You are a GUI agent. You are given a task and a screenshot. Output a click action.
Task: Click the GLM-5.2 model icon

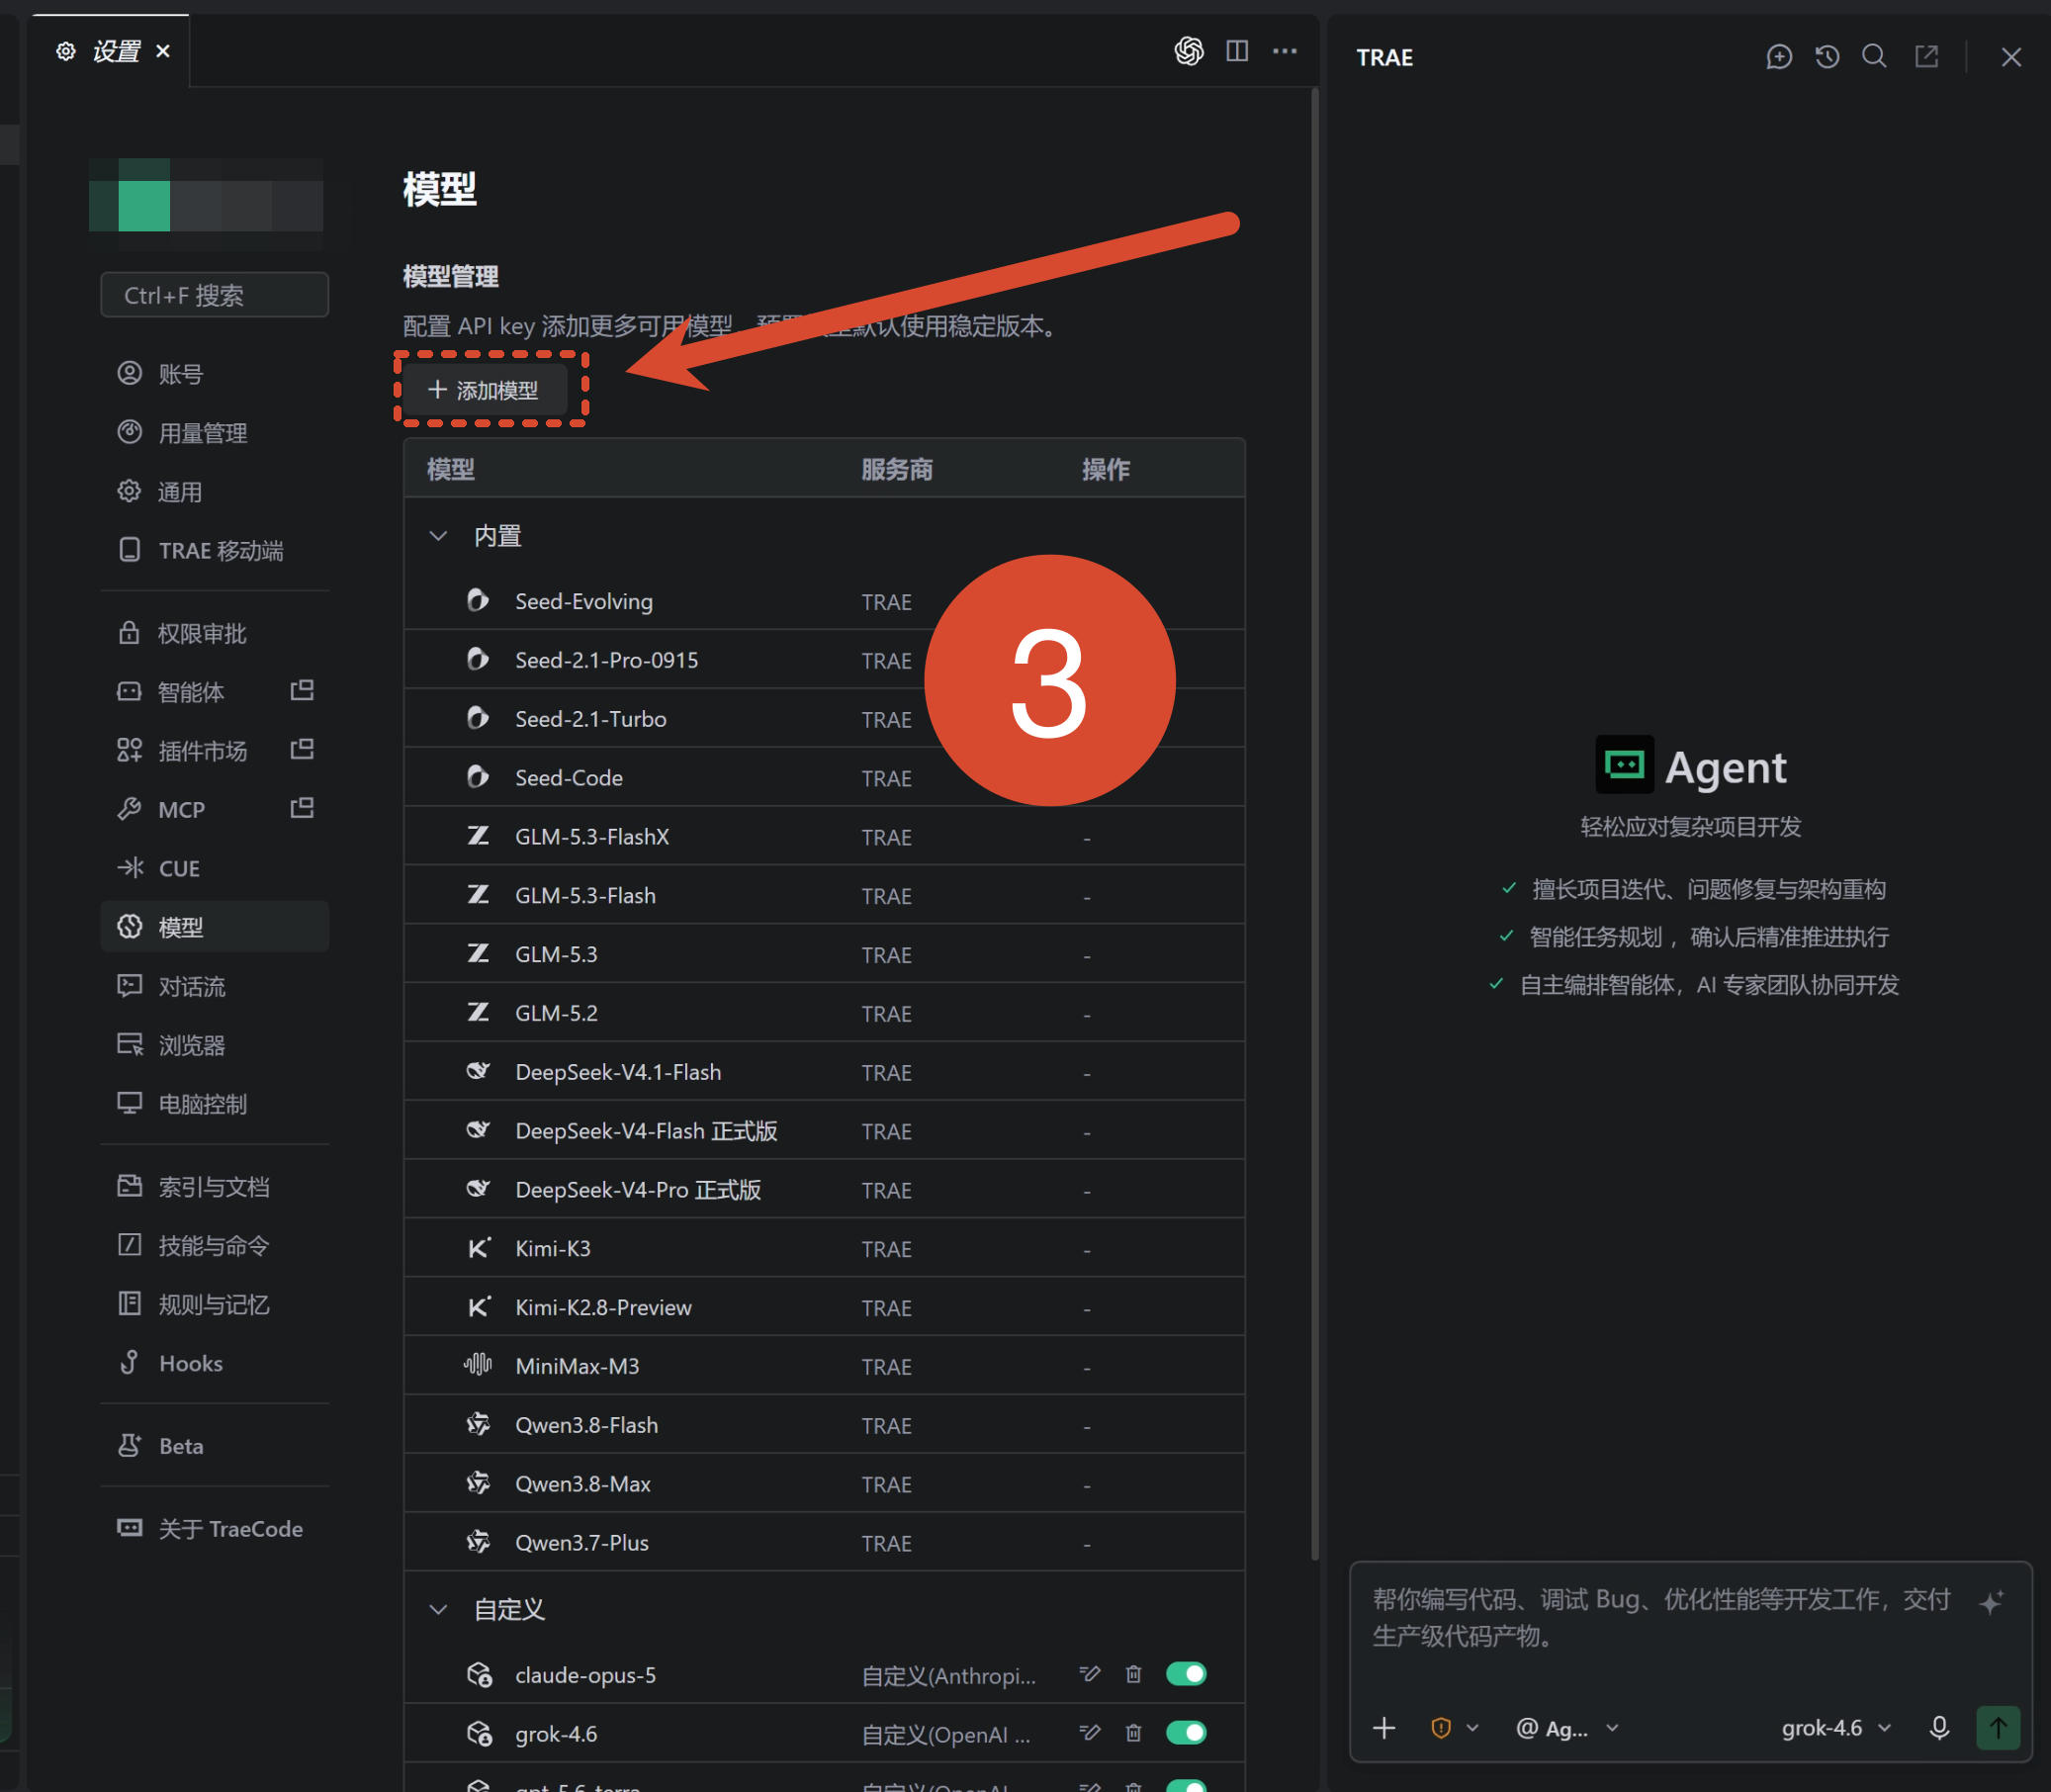click(478, 1012)
